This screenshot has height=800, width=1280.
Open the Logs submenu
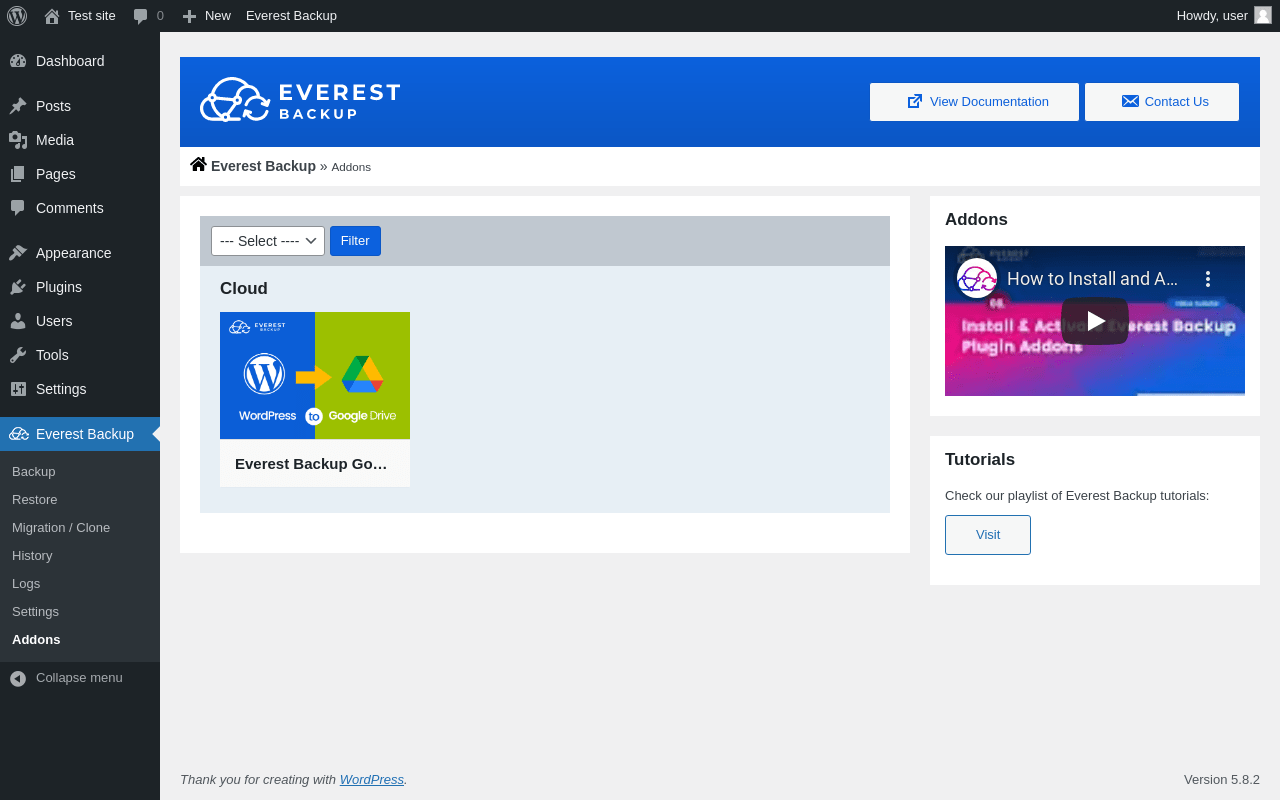(80, 583)
